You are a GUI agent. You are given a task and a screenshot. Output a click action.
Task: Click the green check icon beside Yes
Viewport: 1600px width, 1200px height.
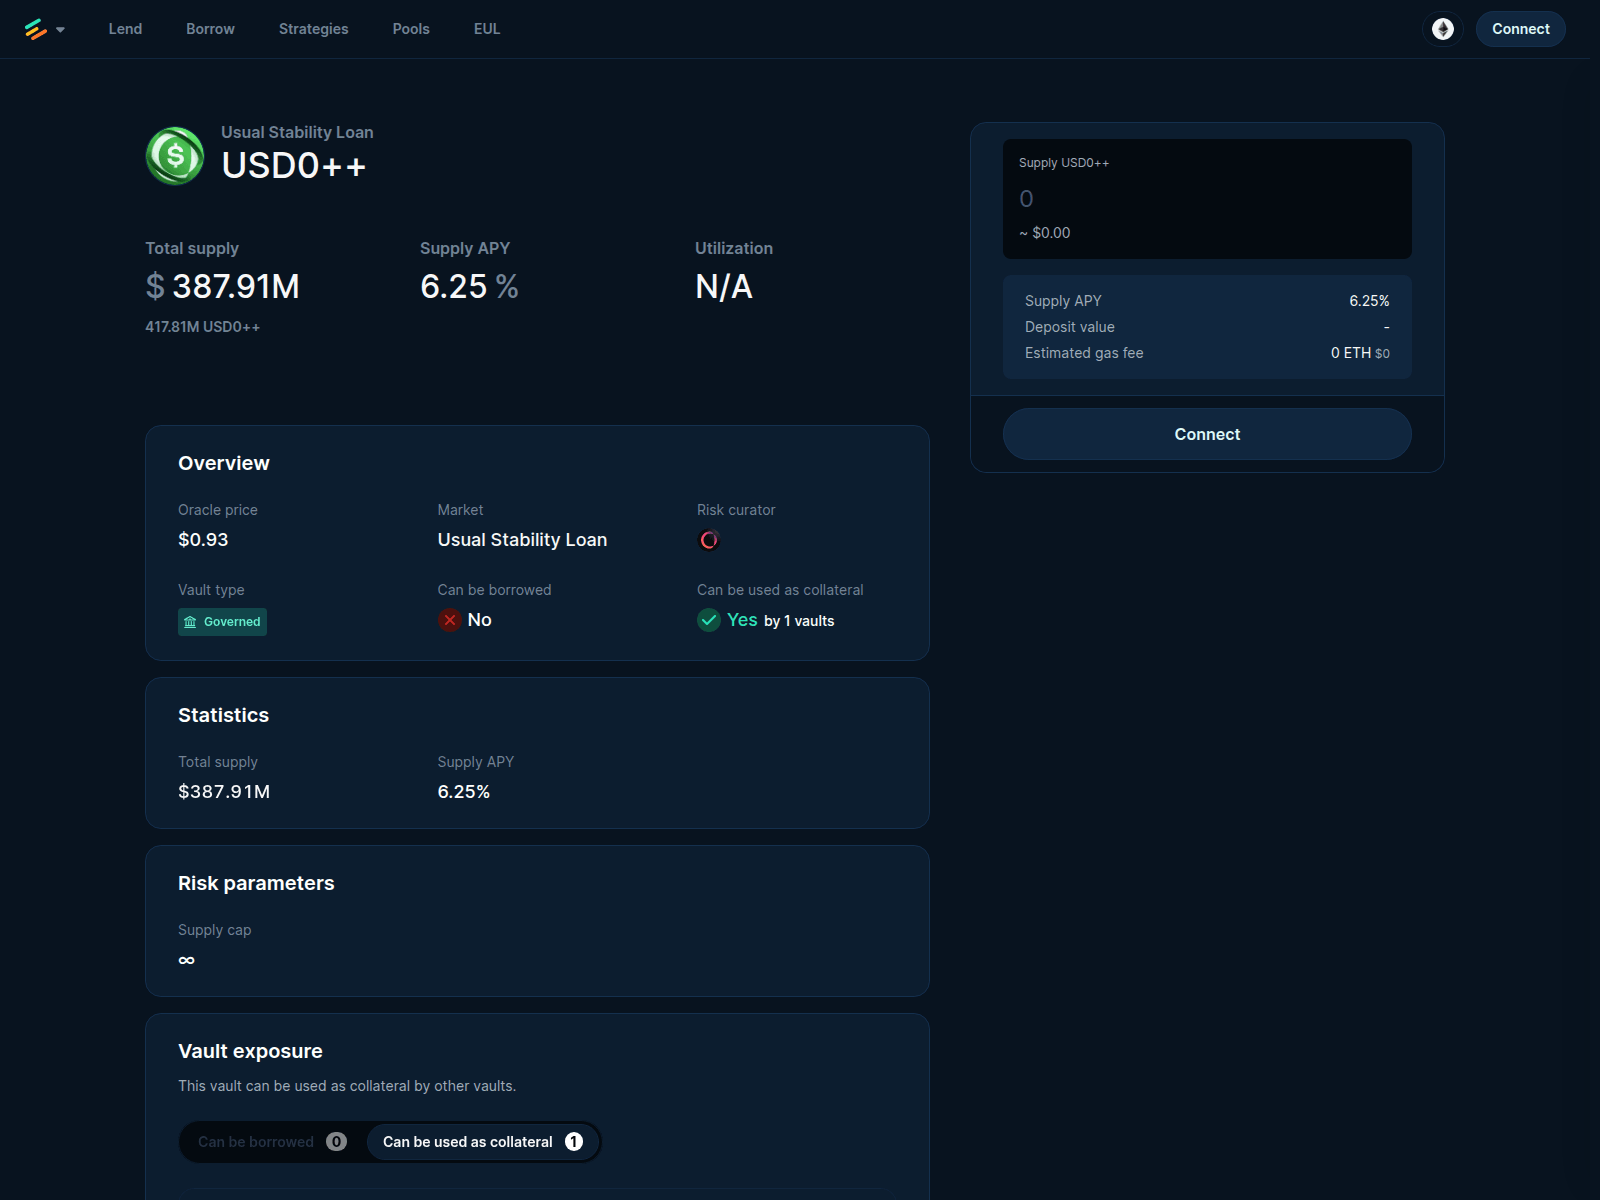[x=709, y=620]
